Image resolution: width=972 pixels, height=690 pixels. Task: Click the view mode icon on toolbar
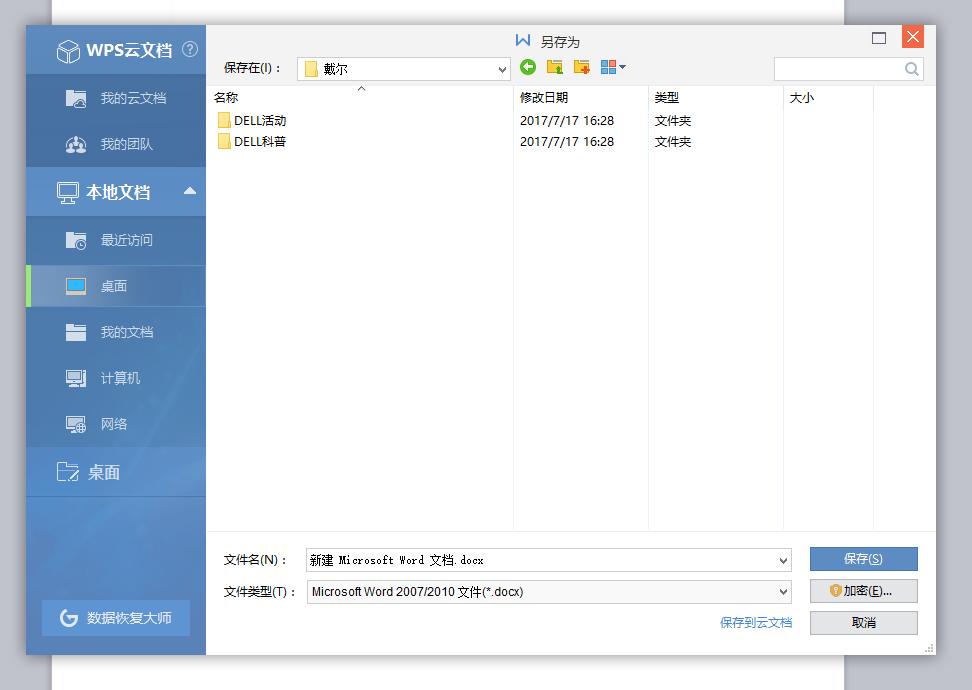pyautogui.click(x=608, y=68)
